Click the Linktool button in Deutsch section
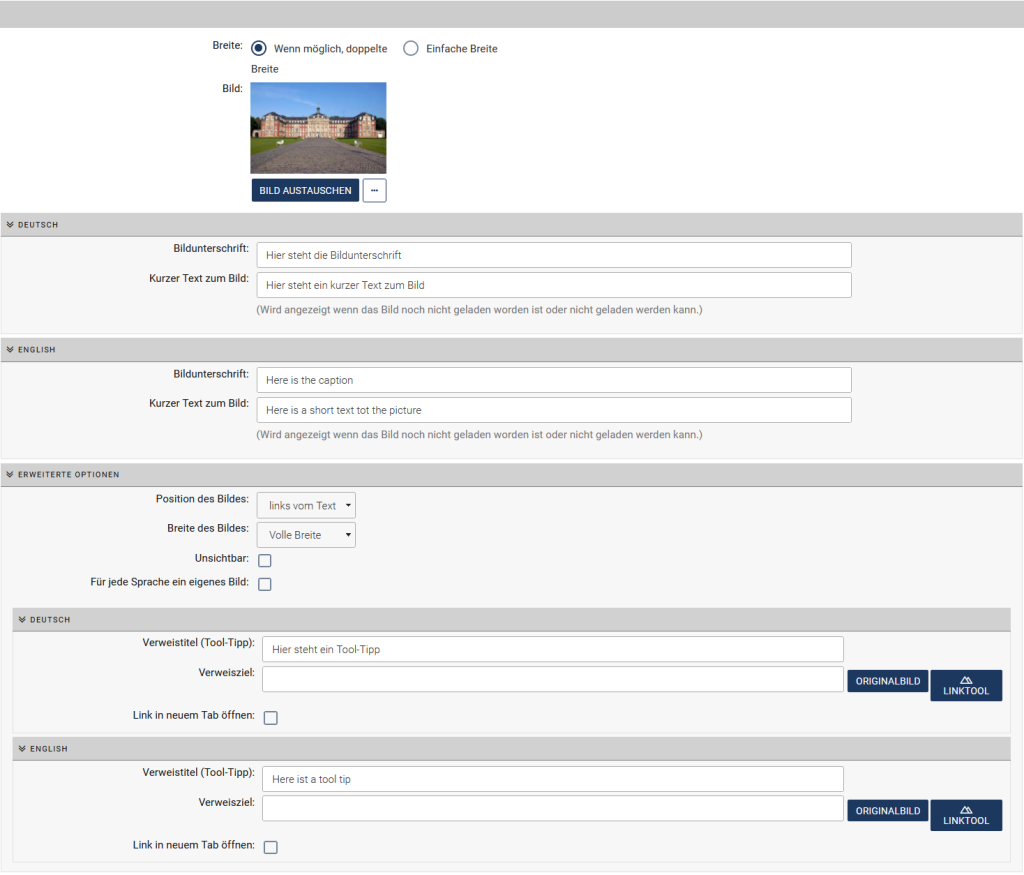This screenshot has height=875, width=1024. click(x=965, y=685)
